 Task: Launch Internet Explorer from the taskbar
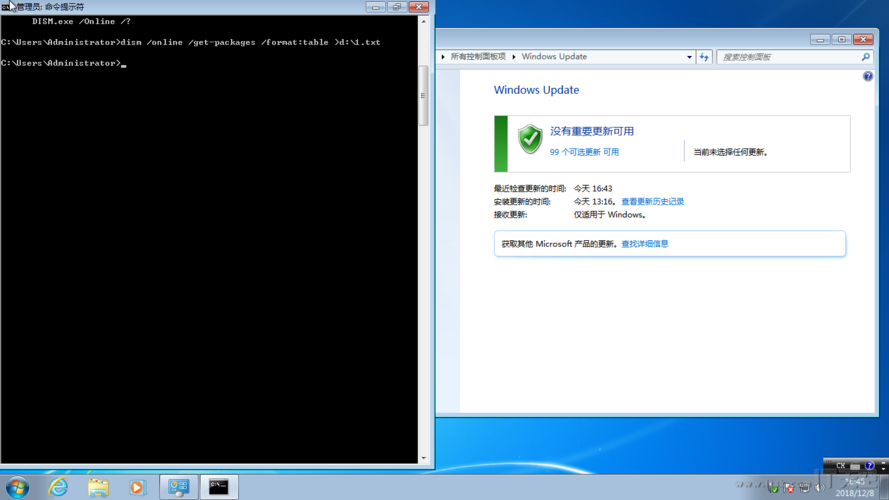[x=58, y=487]
